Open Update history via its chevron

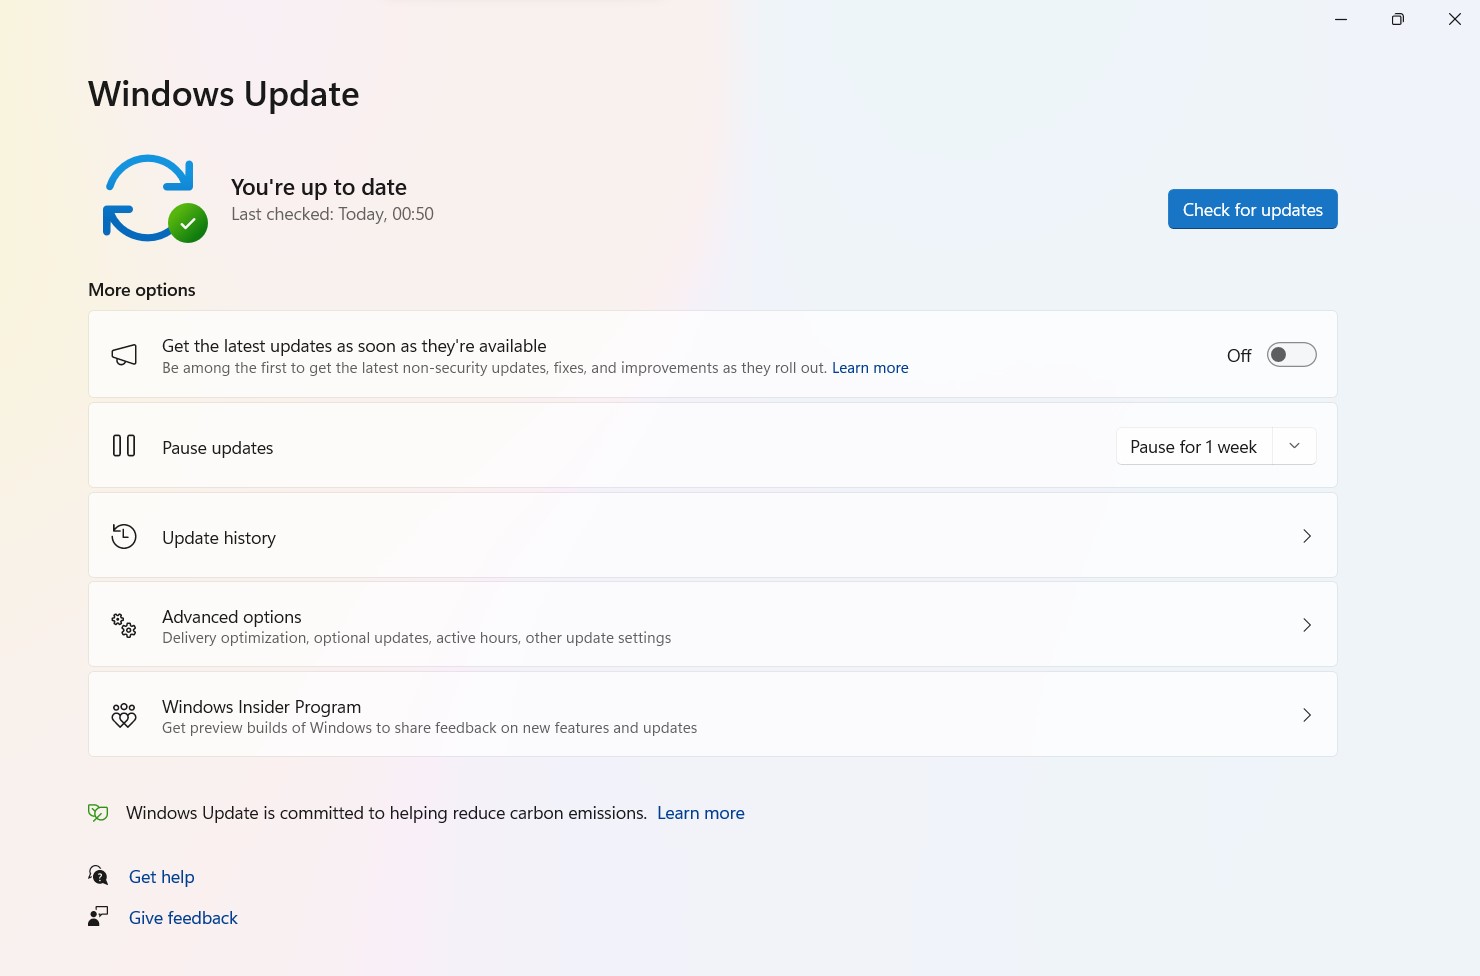click(x=1307, y=536)
